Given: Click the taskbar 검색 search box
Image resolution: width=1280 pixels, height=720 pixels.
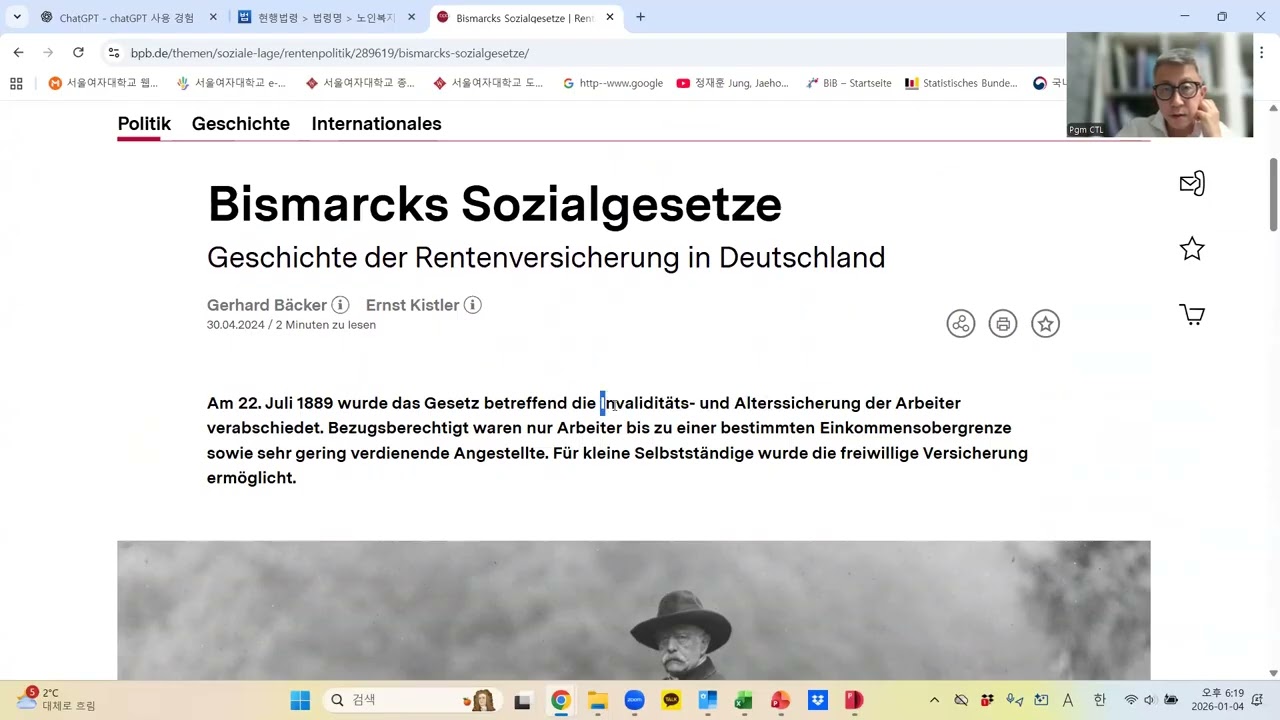Looking at the screenshot, I should [412, 700].
